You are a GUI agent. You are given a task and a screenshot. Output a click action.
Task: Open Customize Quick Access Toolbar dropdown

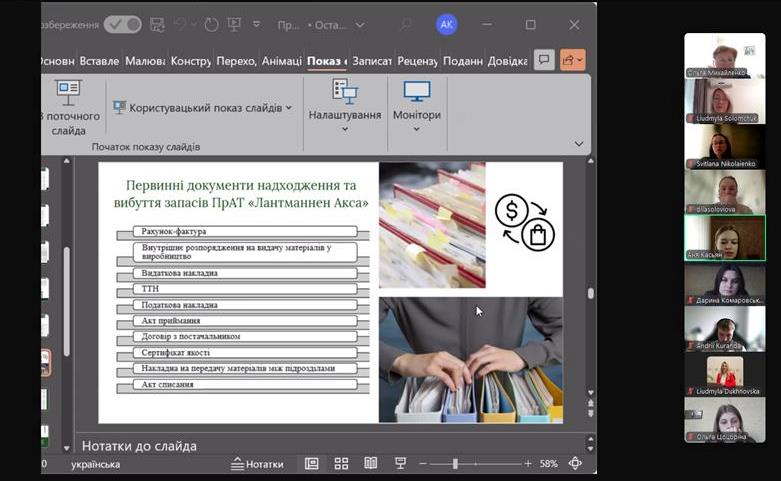click(257, 24)
